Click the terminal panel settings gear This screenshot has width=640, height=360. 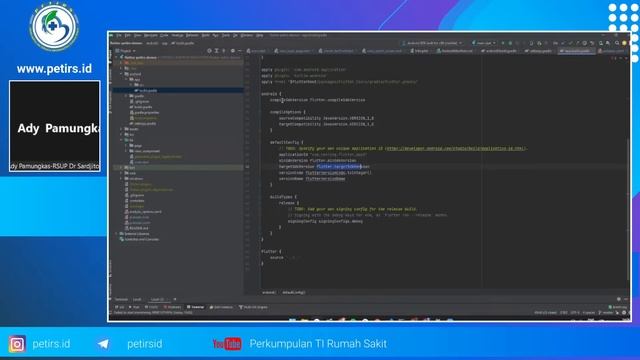[x=619, y=299]
